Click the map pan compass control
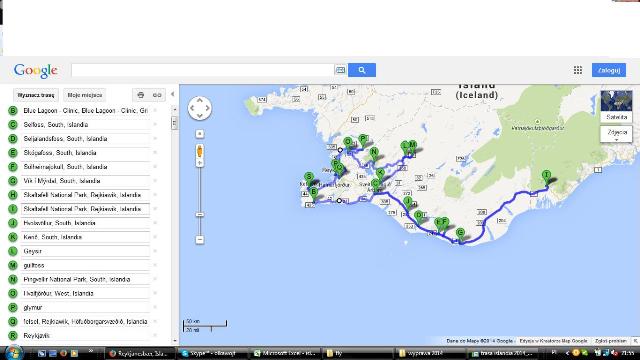Viewport: 640px width, 360px height. point(200,108)
